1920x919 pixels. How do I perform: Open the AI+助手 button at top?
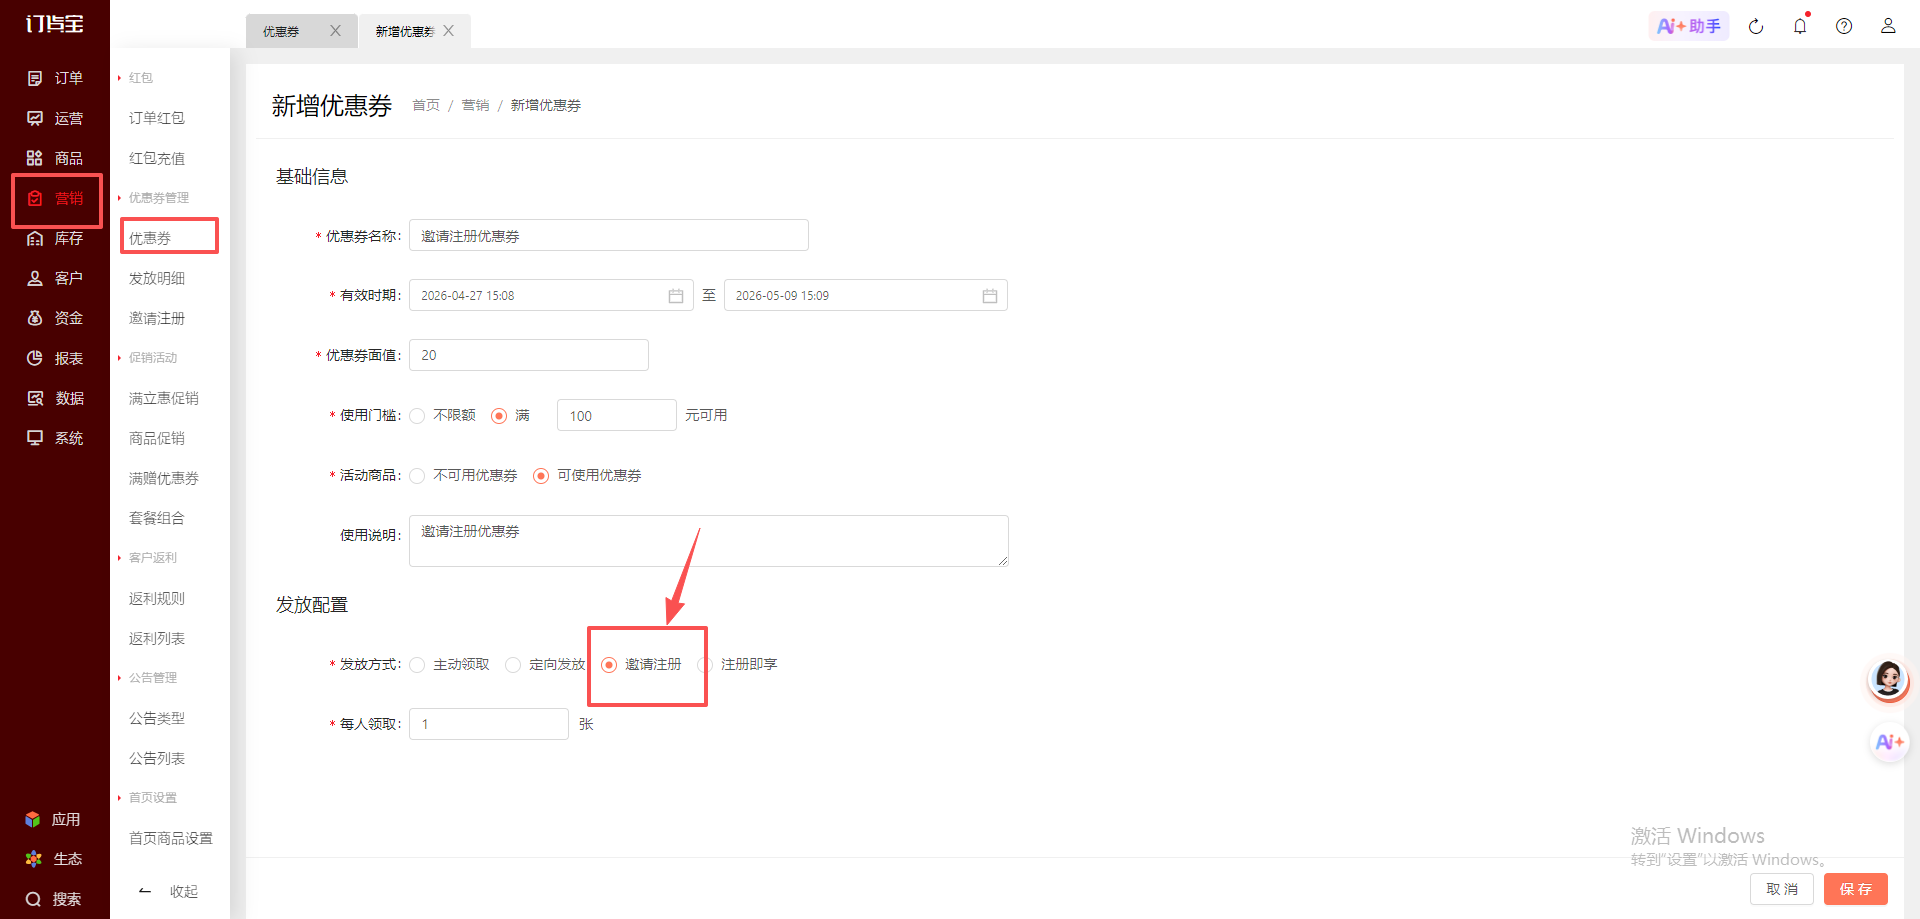coord(1689,26)
